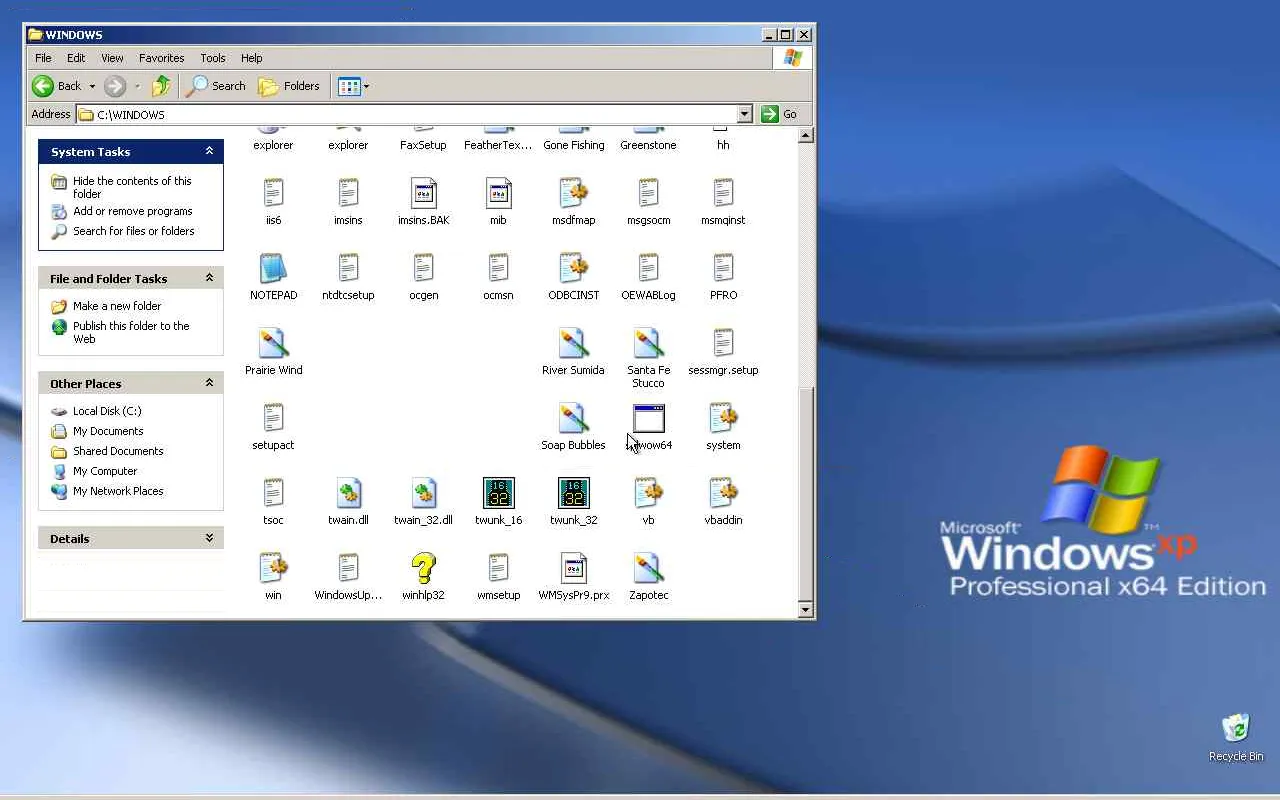Open the Favorites menu

161,58
